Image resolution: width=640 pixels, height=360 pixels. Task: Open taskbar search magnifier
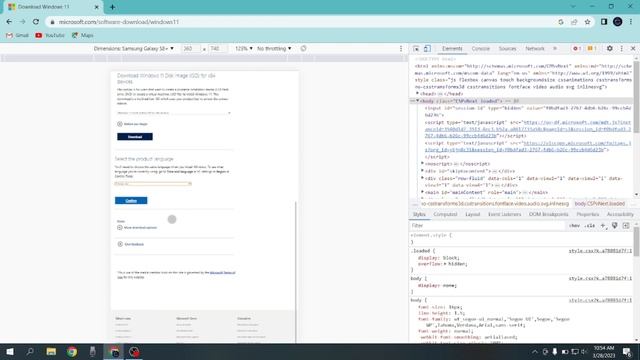pyautogui.click(x=30, y=351)
